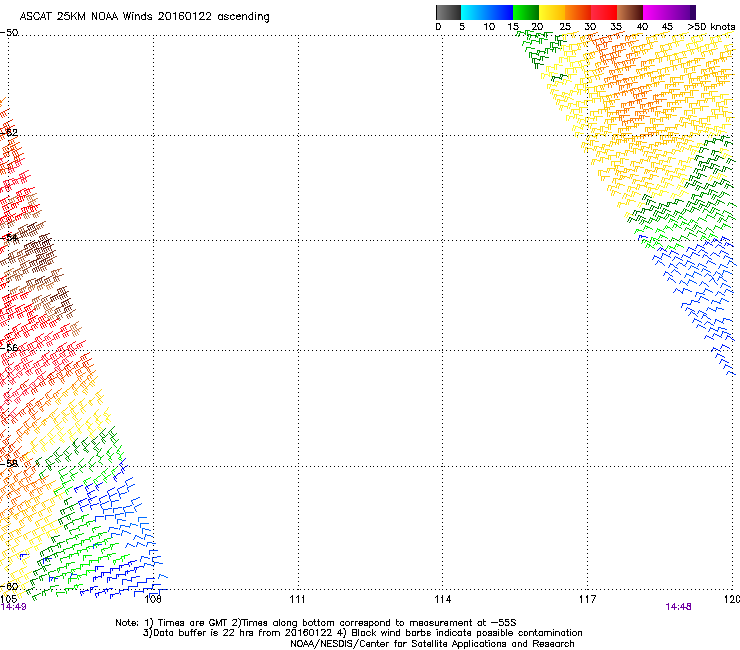Viewport: 740px width, 650px height.
Task: Click the chart title "ASCAT 25KM NOAA Winds 20160122 ascending"
Action: tap(144, 17)
